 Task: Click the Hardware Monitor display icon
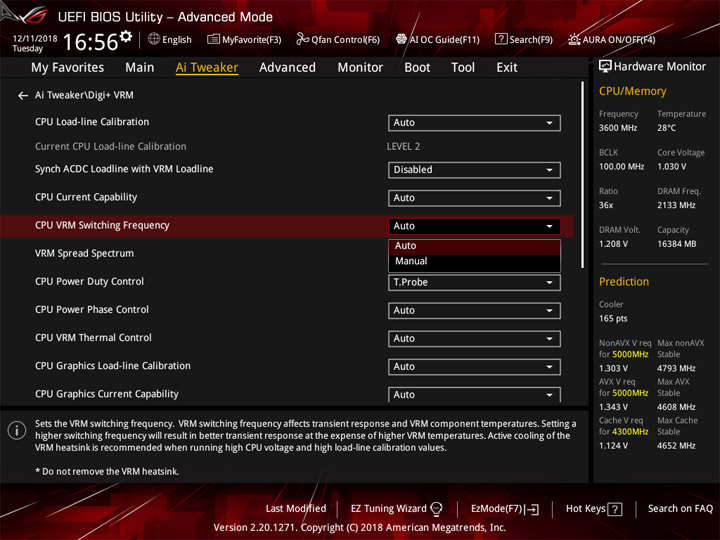tap(605, 66)
